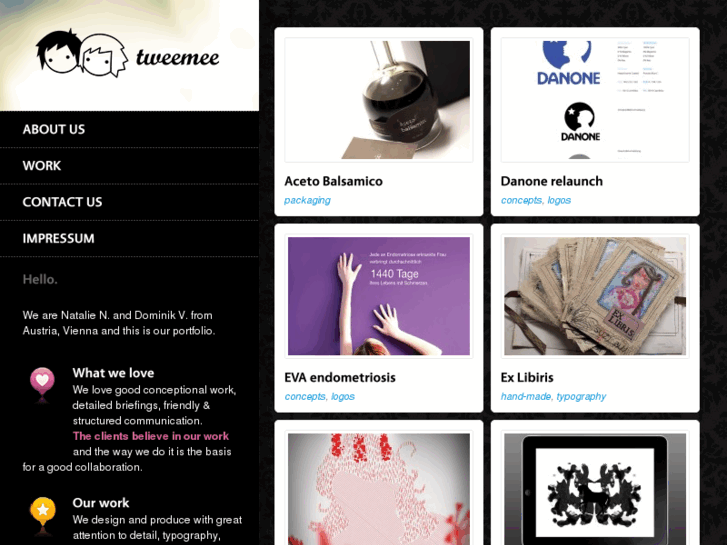This screenshot has width=727, height=545.
Task: Click the tweemee wordmark text
Action: [x=178, y=58]
